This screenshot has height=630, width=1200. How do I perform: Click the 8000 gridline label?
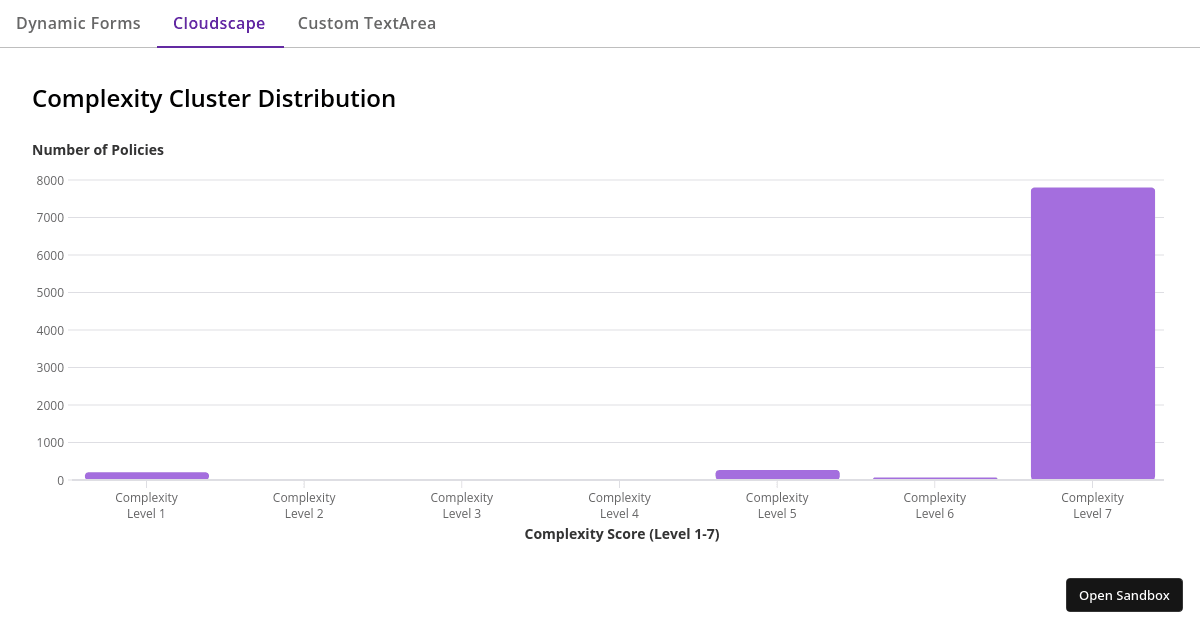(x=49, y=180)
